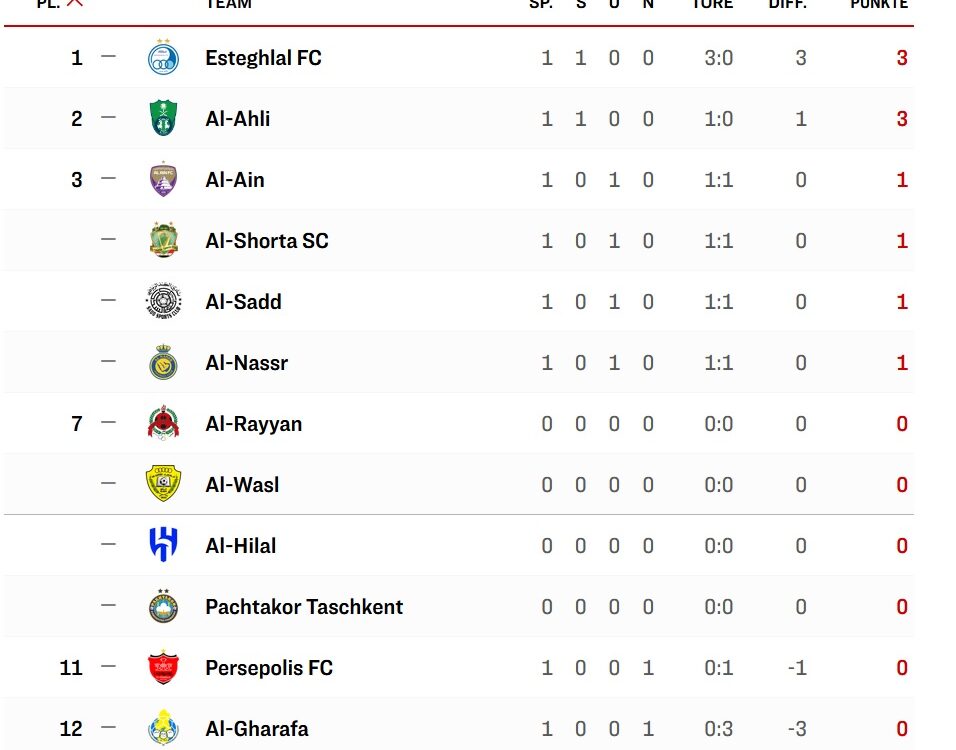Open the Al-Hilal team name link
The width and height of the screenshot is (956, 750).
[x=241, y=546]
